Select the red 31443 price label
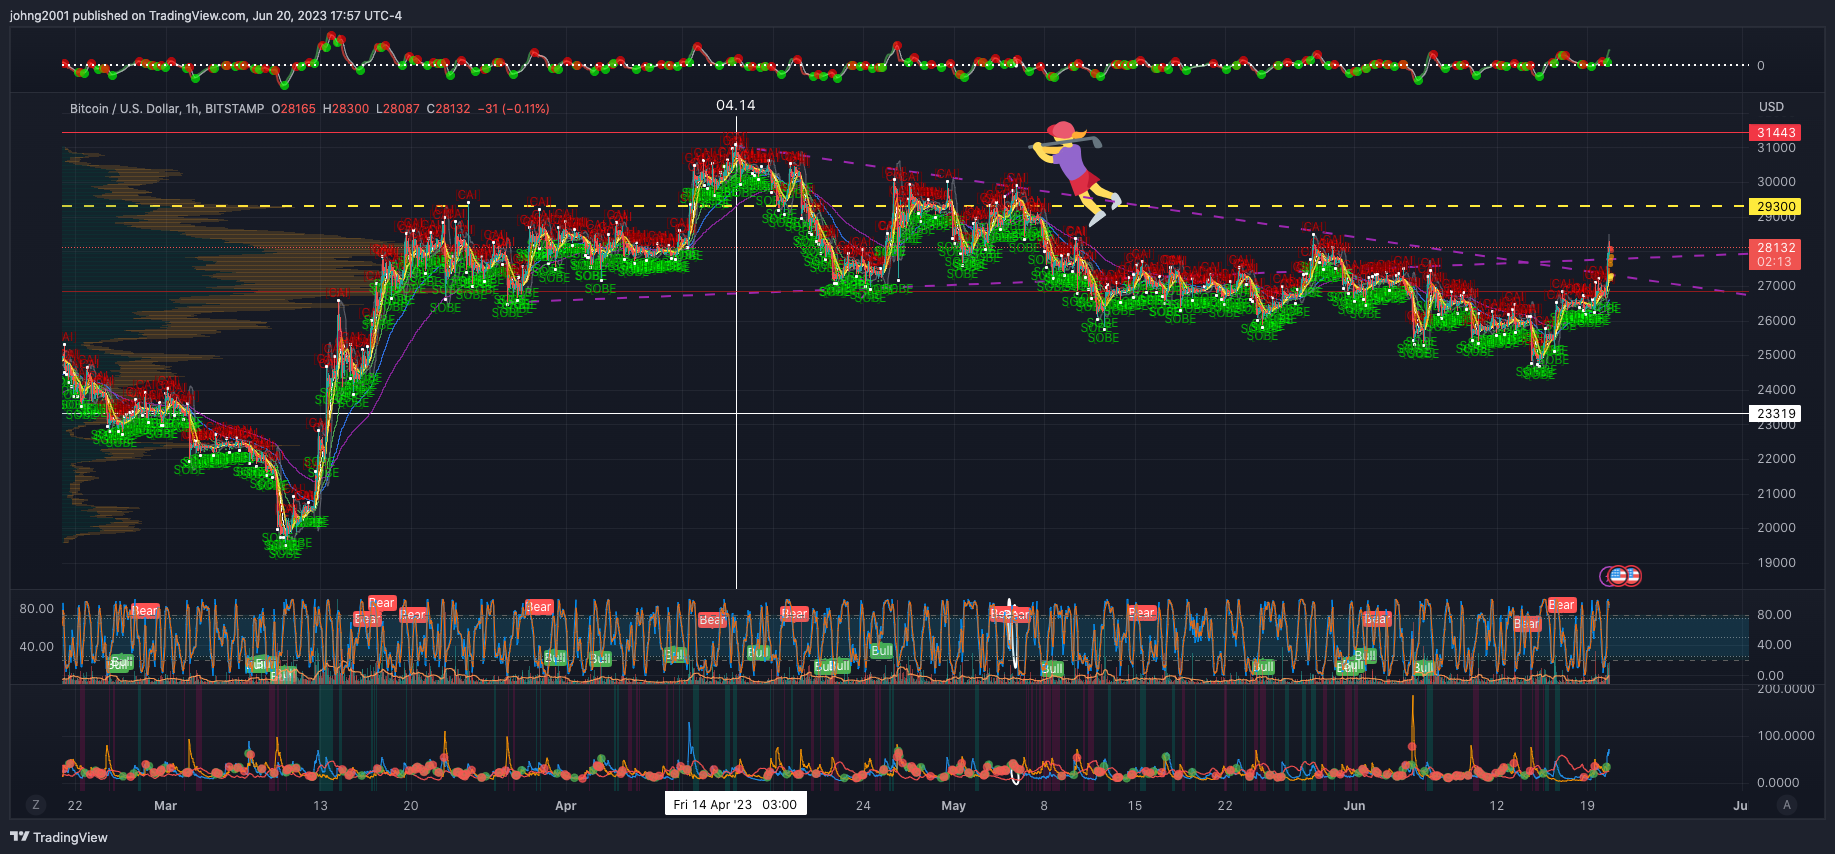The image size is (1835, 854). (1776, 132)
